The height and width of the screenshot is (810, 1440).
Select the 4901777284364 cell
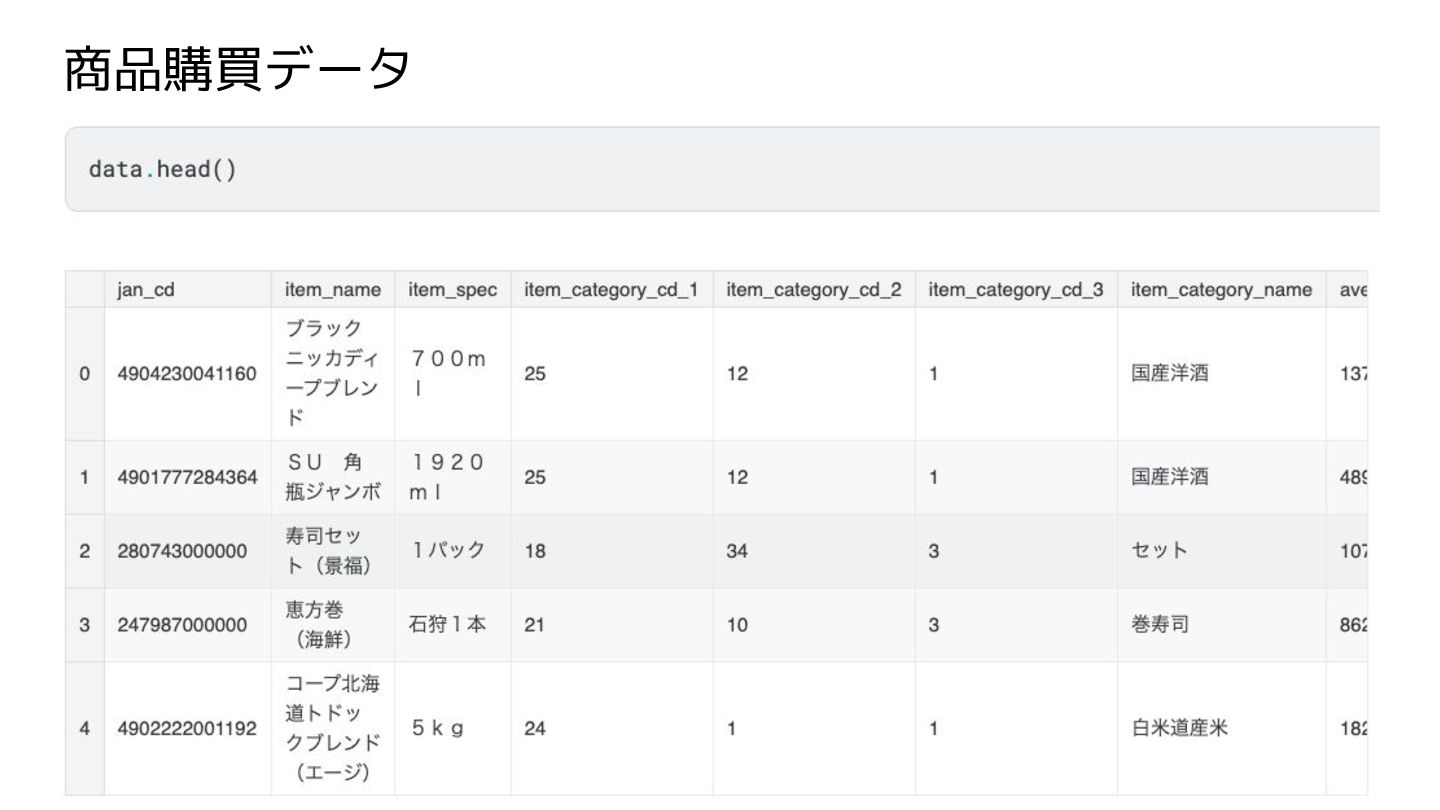(187, 478)
